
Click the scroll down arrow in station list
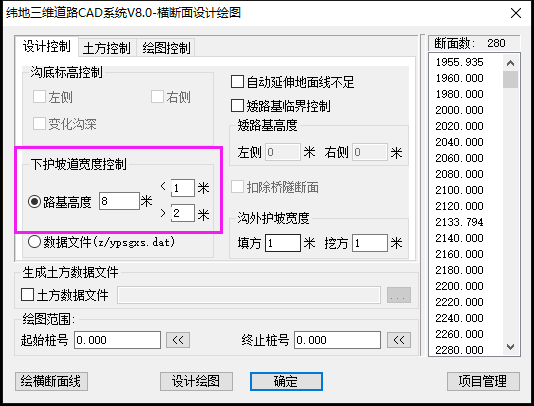(x=510, y=347)
